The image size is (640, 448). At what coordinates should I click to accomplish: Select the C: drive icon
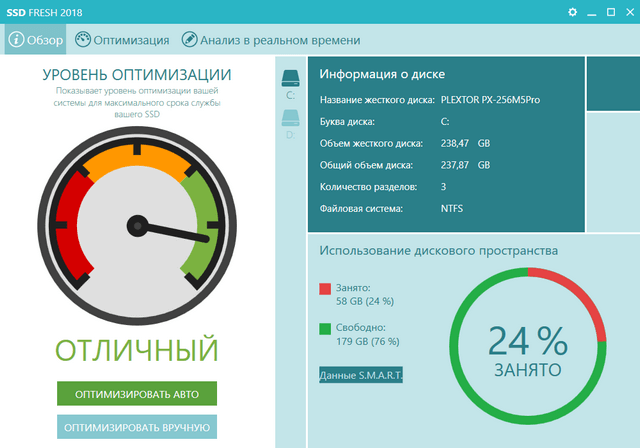290,79
